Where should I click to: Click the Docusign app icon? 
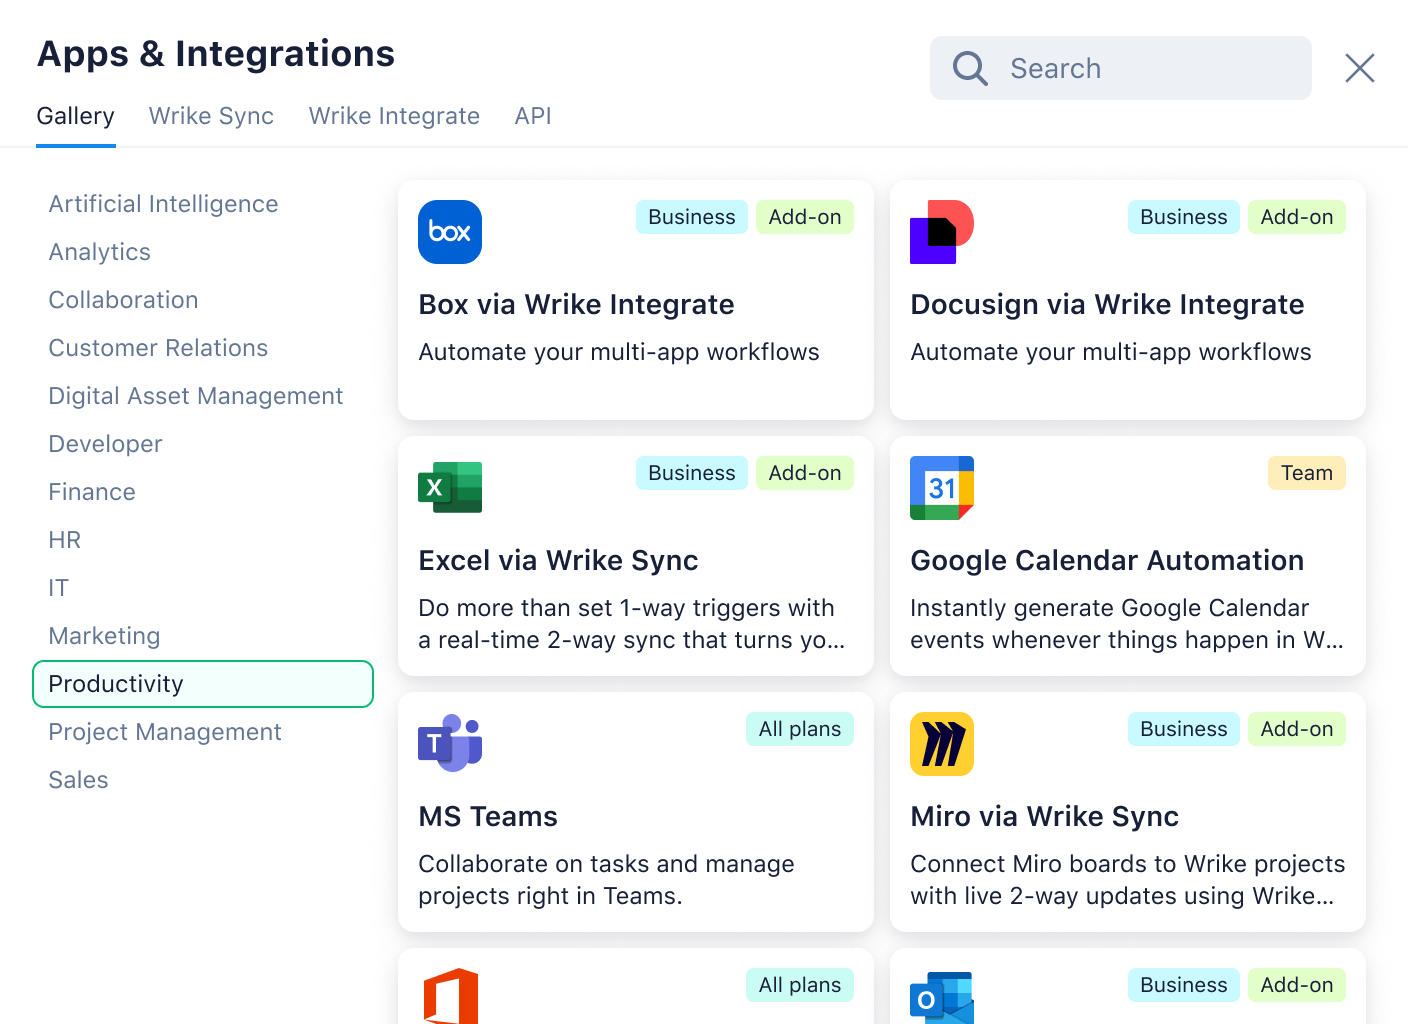pyautogui.click(x=941, y=232)
